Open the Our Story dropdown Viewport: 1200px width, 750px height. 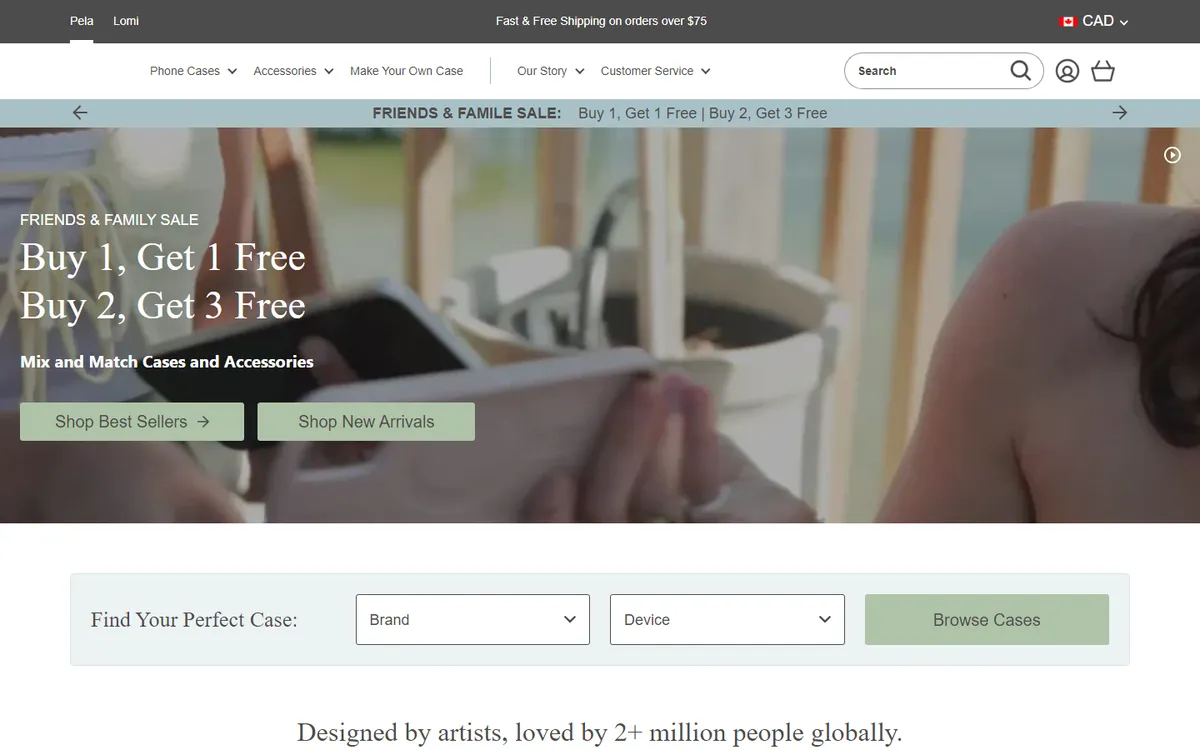[x=550, y=71]
